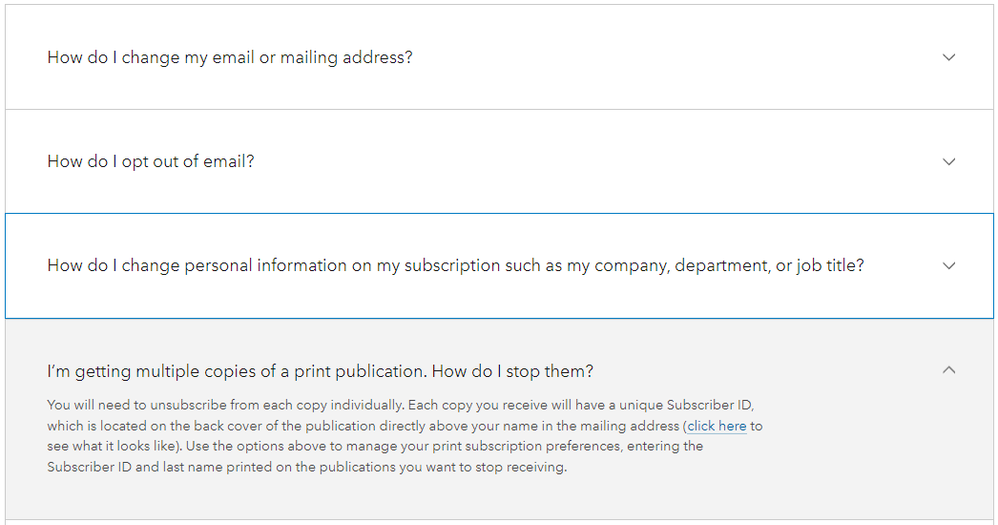Viewport: 998px width, 525px height.
Task: Open "How do I change my email or mailing address?"
Action: point(229,57)
